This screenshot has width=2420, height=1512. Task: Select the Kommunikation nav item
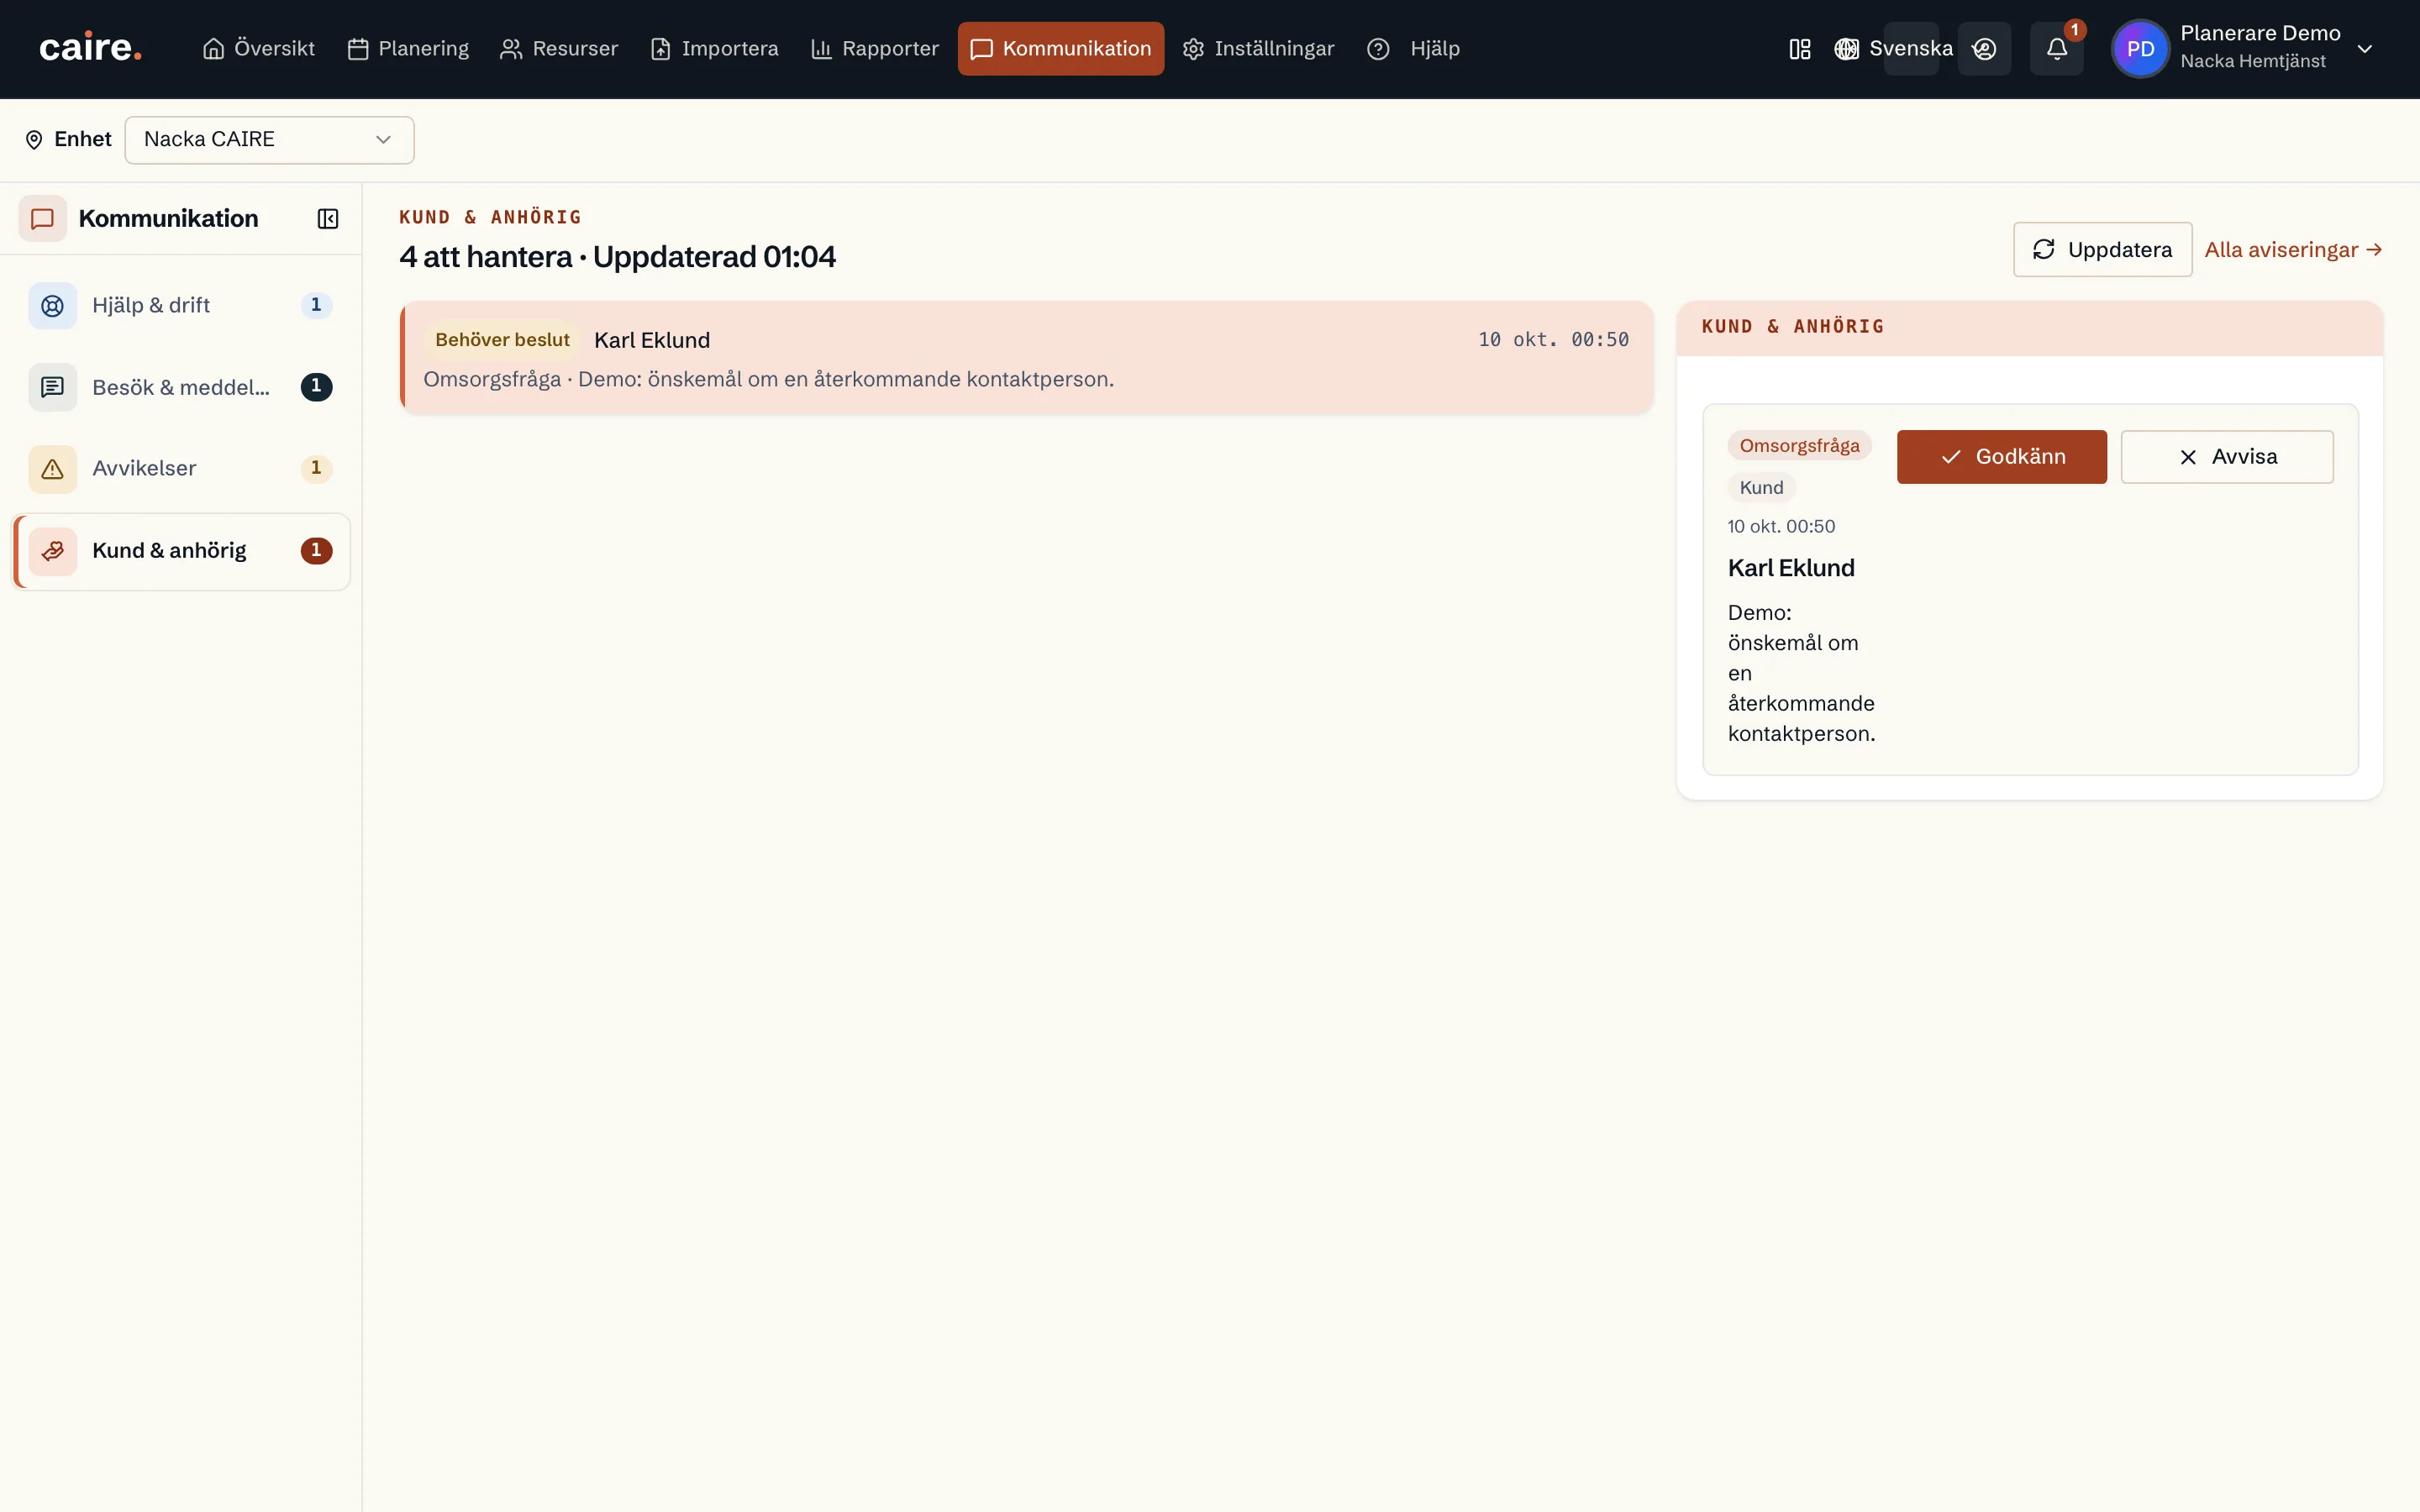point(1060,48)
